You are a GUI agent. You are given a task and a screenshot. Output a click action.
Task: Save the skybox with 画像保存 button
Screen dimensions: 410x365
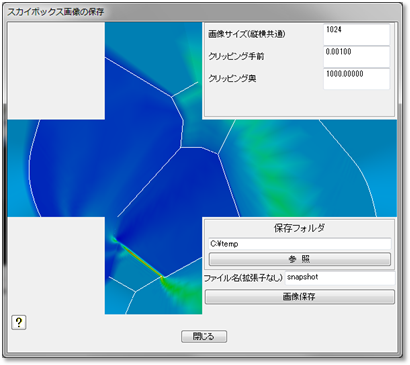click(300, 297)
